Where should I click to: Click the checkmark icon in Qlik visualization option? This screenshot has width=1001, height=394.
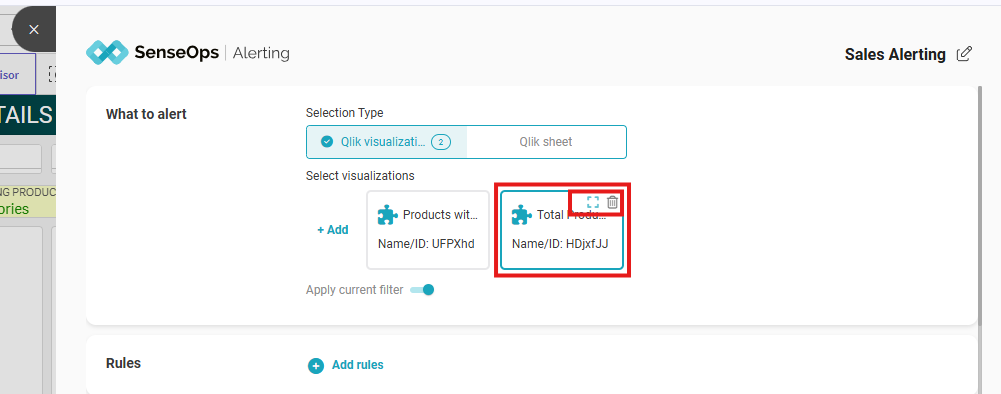(x=327, y=142)
